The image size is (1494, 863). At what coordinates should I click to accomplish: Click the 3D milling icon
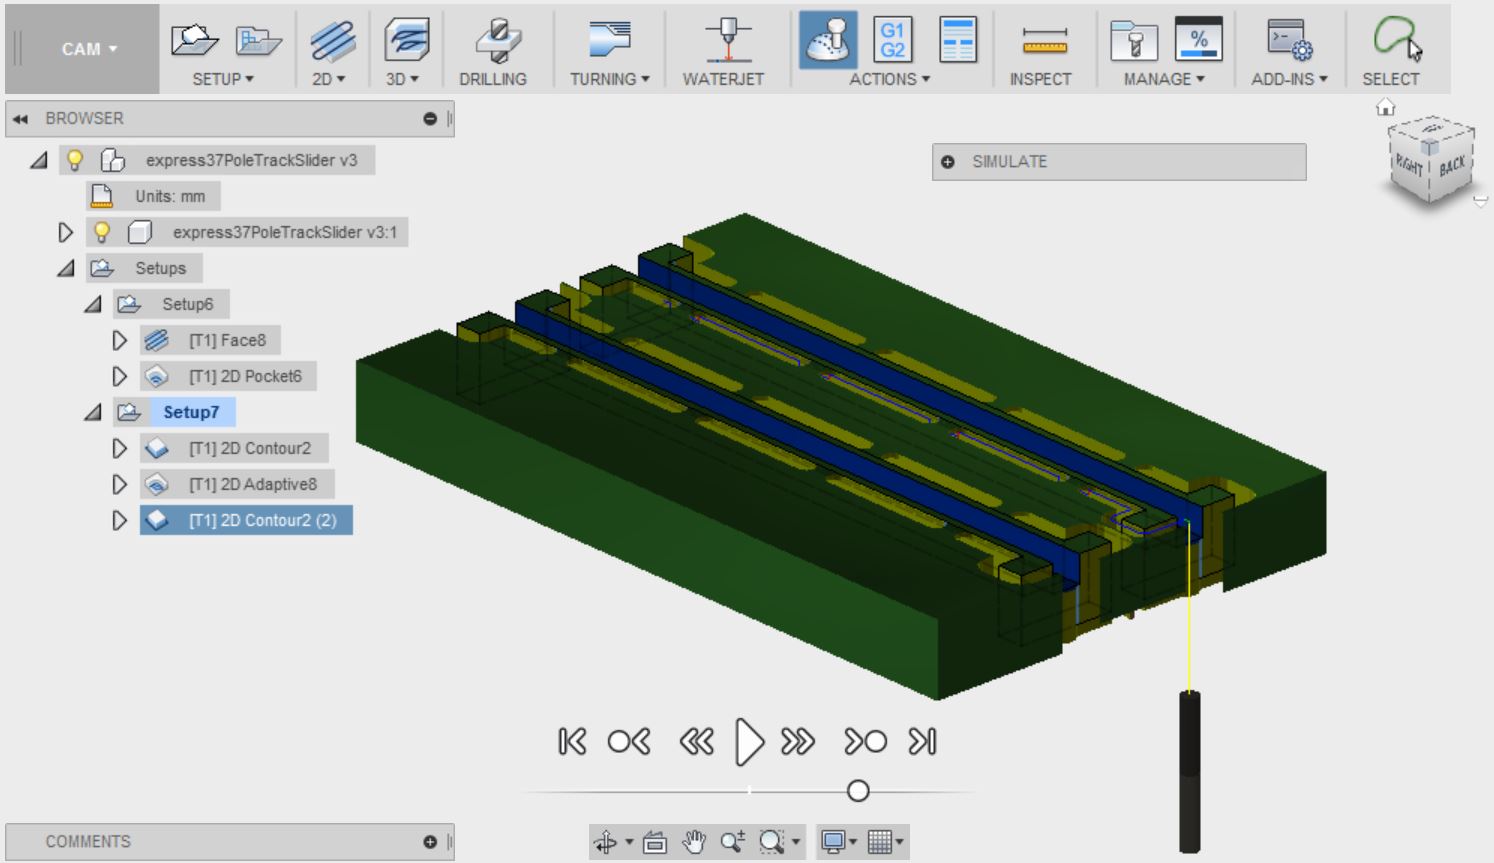point(406,41)
